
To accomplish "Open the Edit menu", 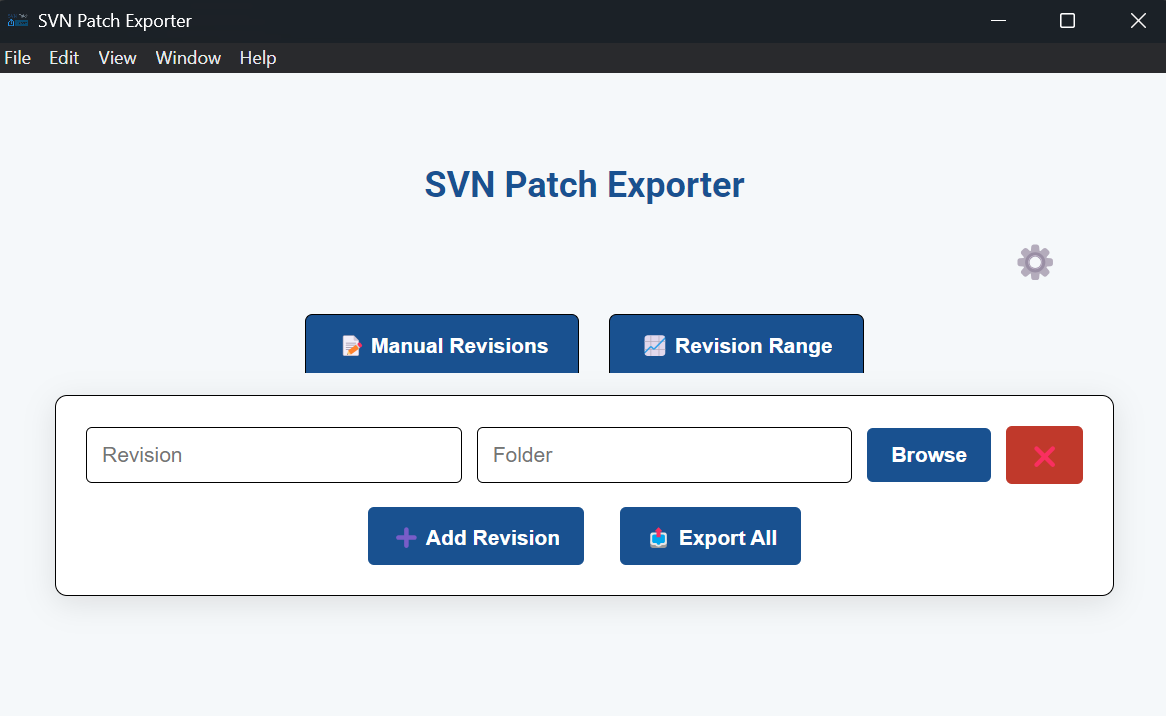I will 64,58.
